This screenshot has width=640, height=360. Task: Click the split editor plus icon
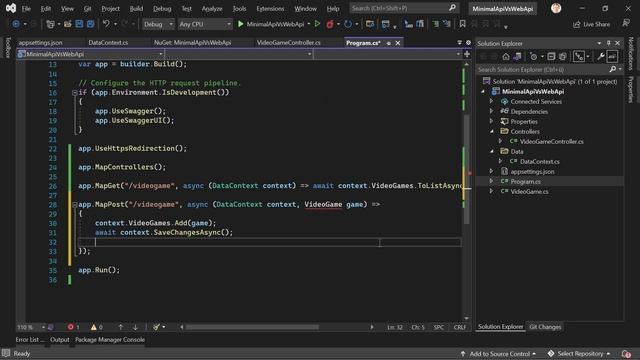click(x=467, y=54)
